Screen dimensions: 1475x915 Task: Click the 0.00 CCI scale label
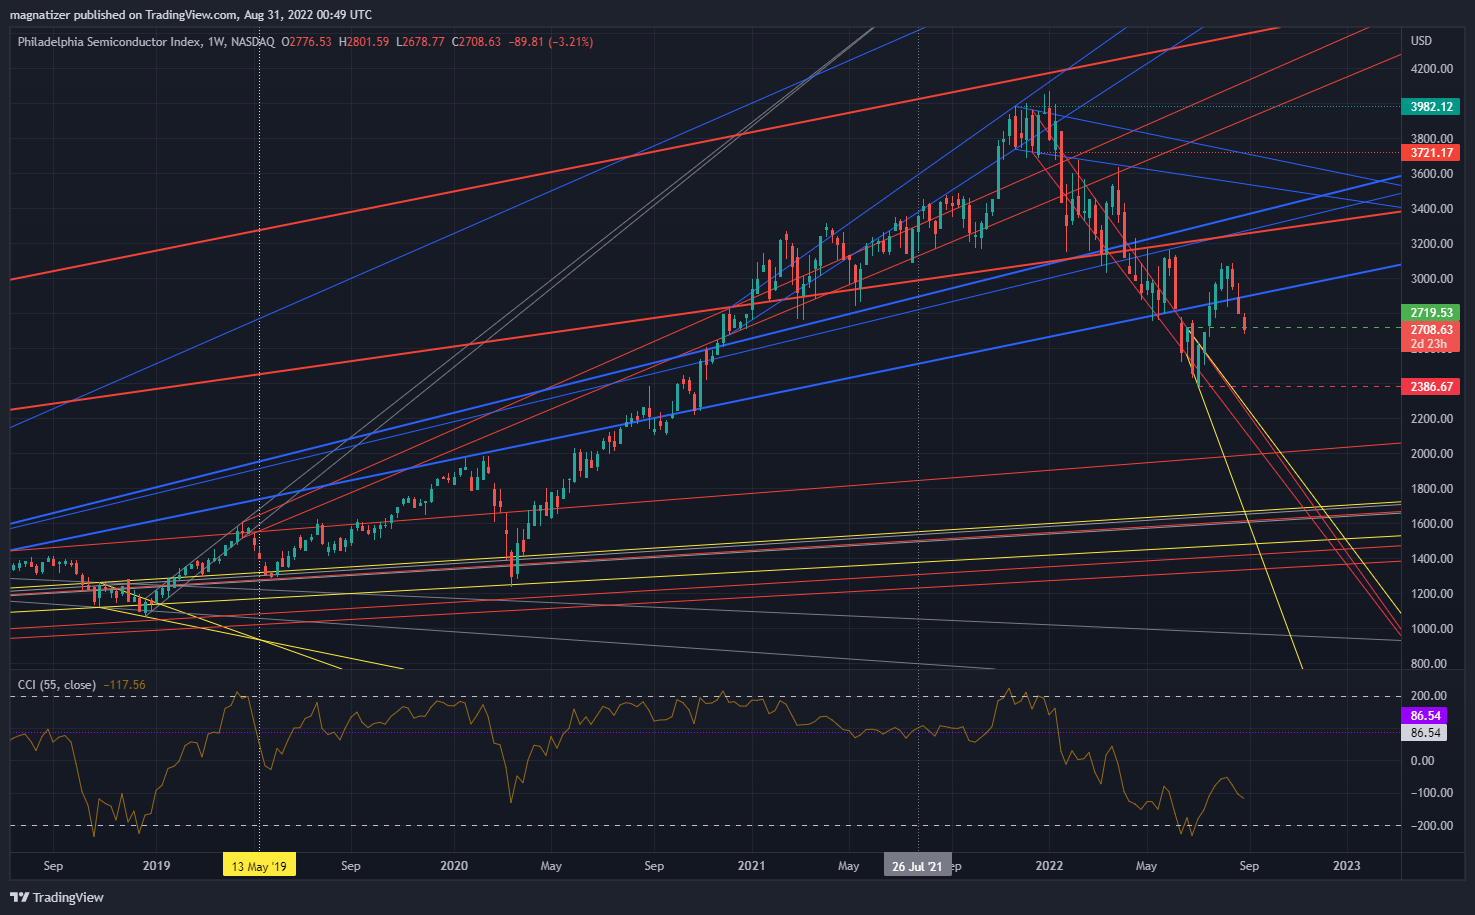click(x=1422, y=761)
